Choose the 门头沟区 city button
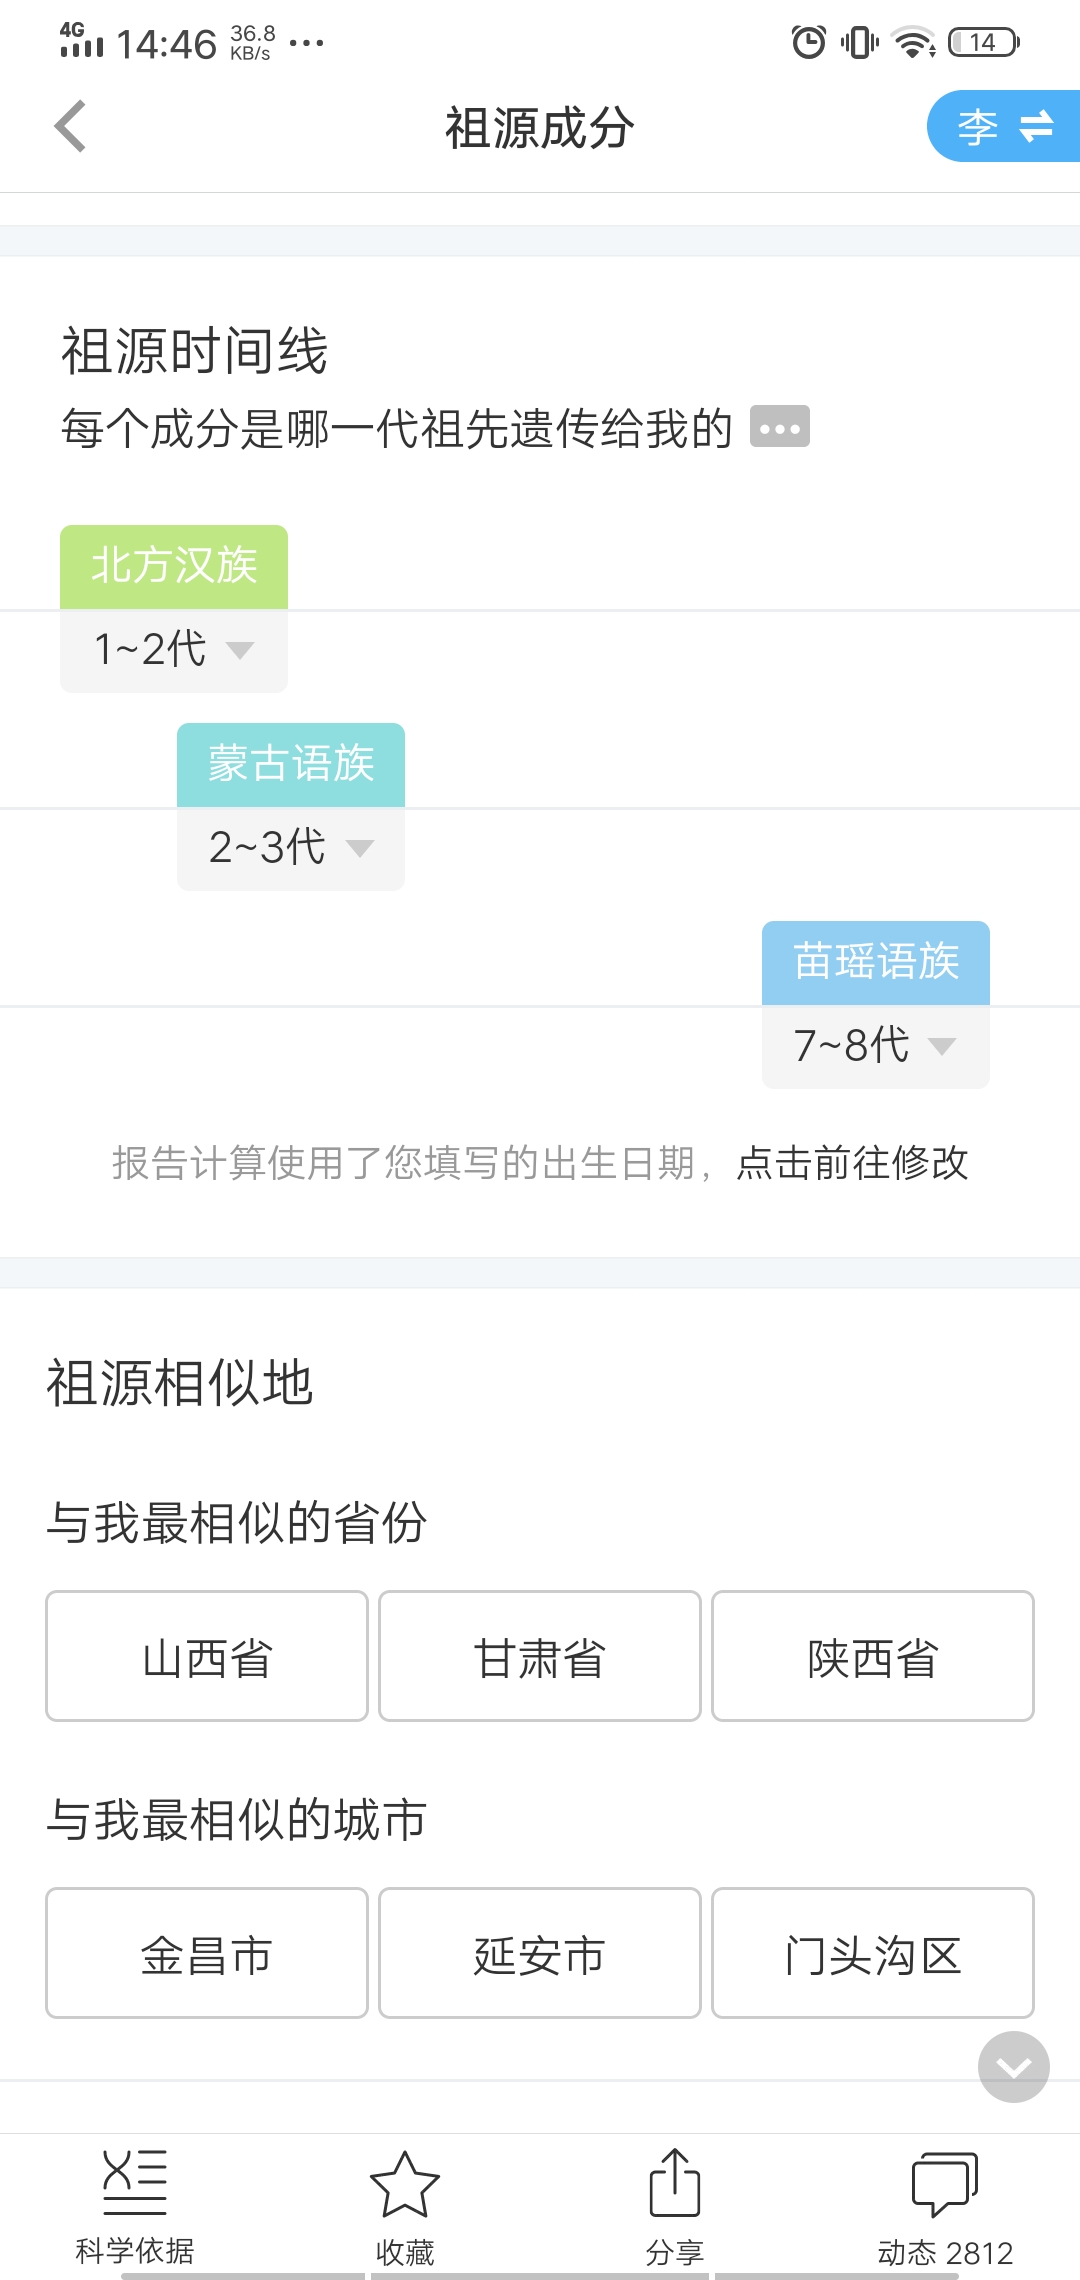This screenshot has width=1080, height=2280. point(873,1953)
